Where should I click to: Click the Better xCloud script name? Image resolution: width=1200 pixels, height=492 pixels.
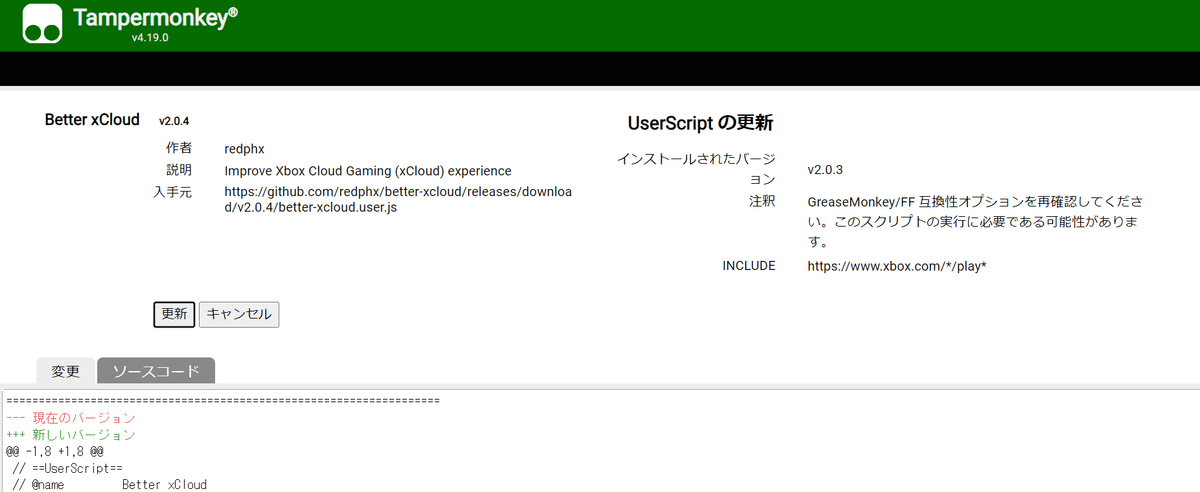(92, 119)
